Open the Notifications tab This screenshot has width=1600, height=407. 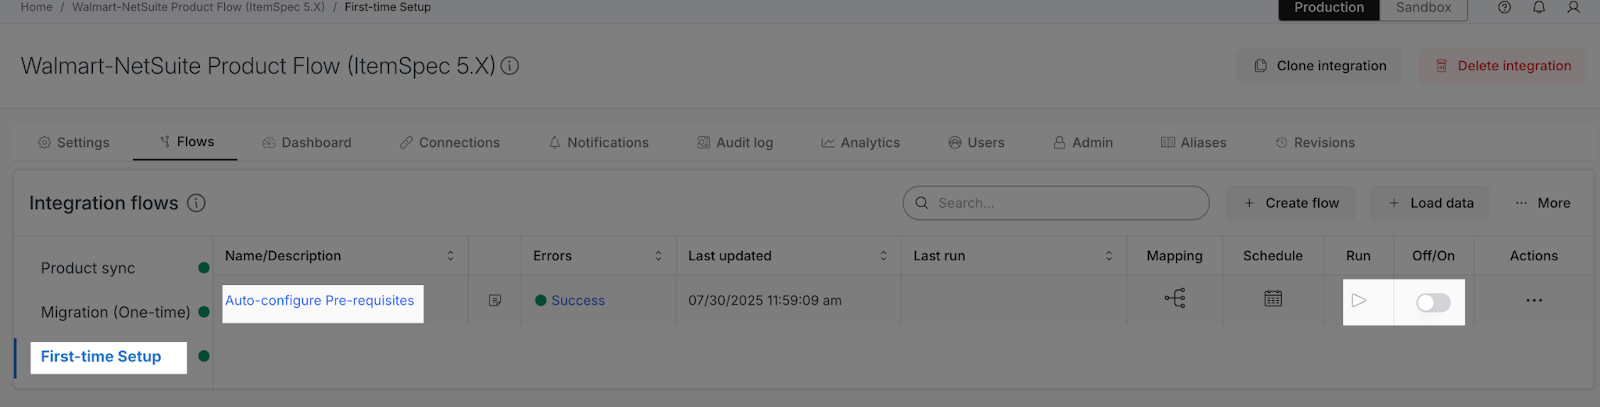(599, 143)
